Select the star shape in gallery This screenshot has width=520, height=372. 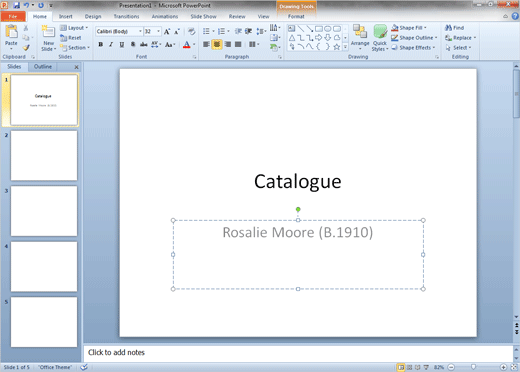click(337, 47)
